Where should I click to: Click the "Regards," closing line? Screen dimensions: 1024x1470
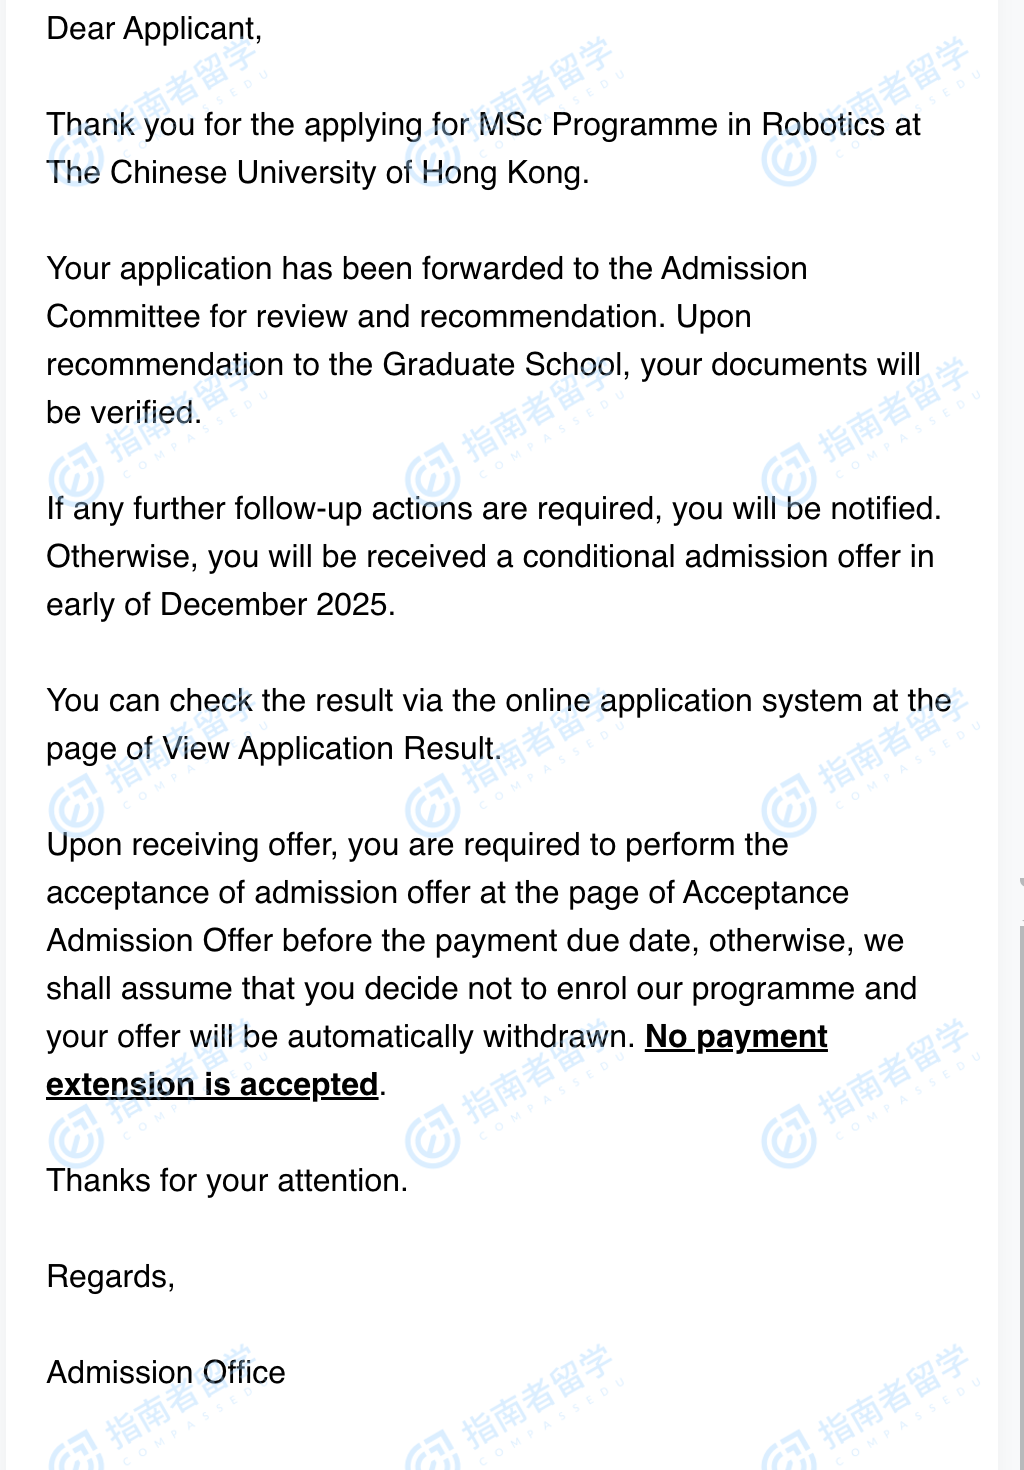click(x=111, y=1277)
